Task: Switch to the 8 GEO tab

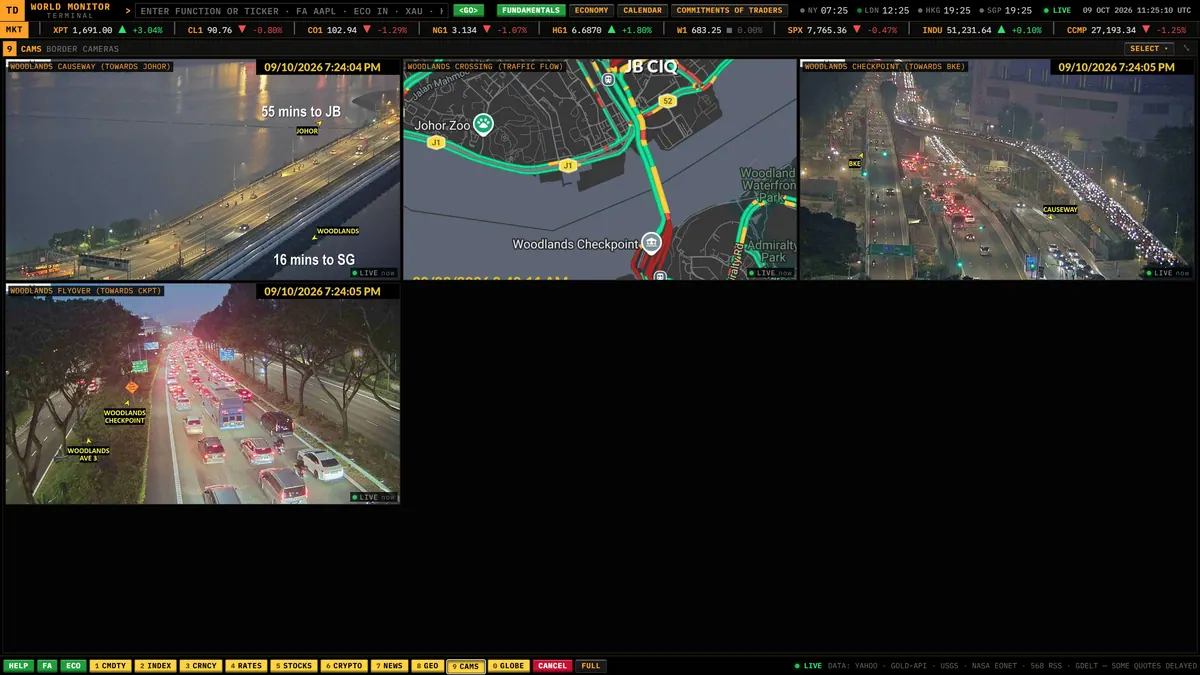Action: click(x=428, y=666)
